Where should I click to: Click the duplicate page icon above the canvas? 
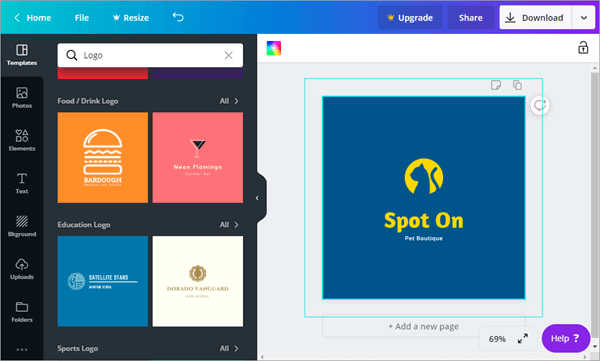pos(517,85)
